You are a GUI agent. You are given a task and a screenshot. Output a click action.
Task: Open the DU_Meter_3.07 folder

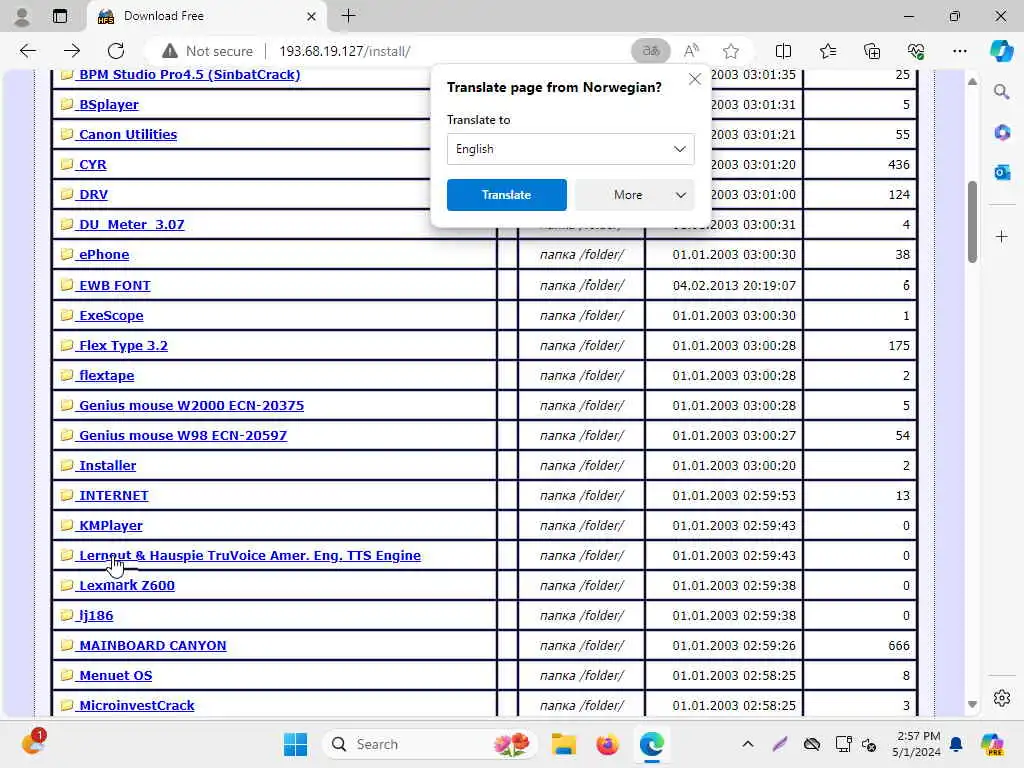131,225
